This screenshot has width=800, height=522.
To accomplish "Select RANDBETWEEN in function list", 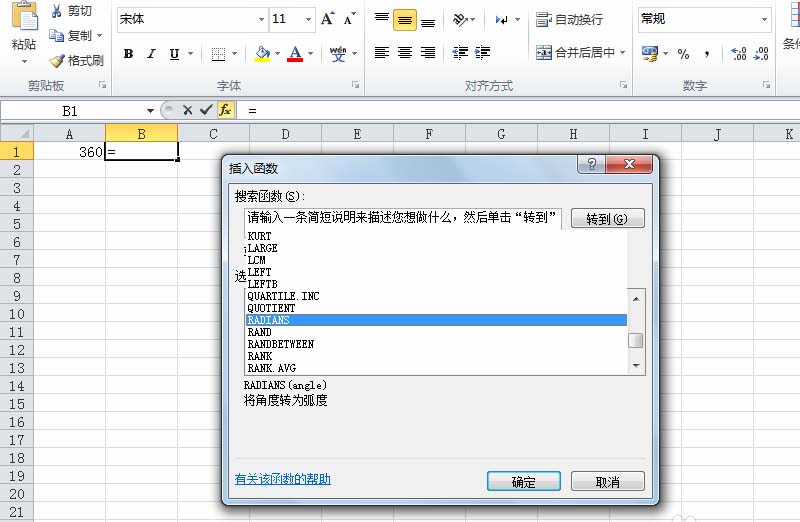I will click(x=436, y=344).
